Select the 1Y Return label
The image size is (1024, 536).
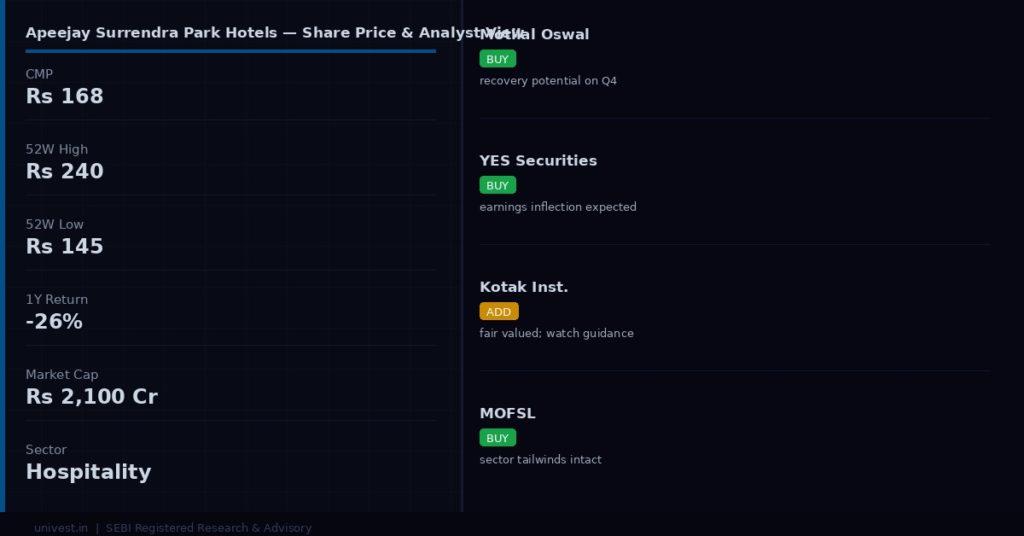point(57,300)
